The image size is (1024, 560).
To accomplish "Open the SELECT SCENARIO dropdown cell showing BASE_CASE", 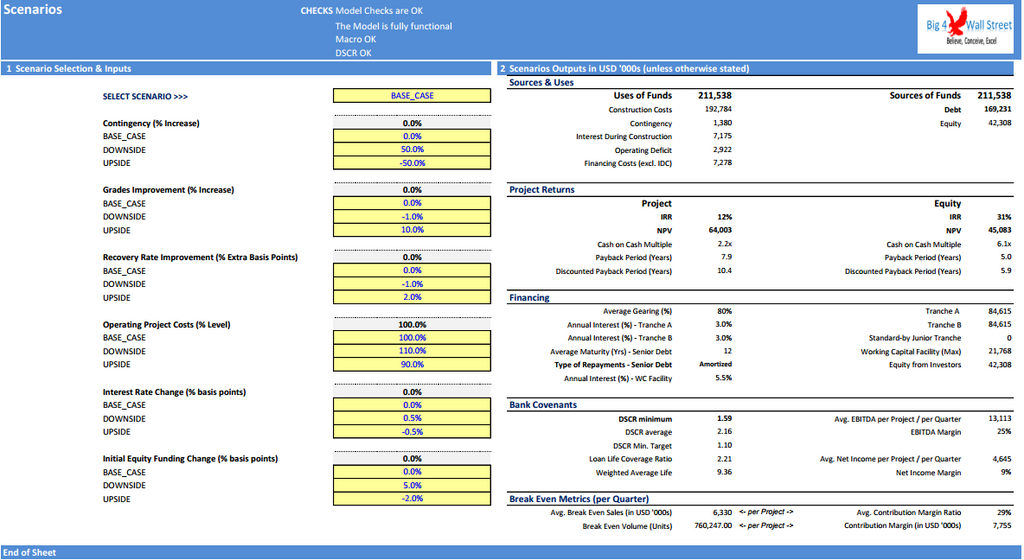I will click(411, 96).
